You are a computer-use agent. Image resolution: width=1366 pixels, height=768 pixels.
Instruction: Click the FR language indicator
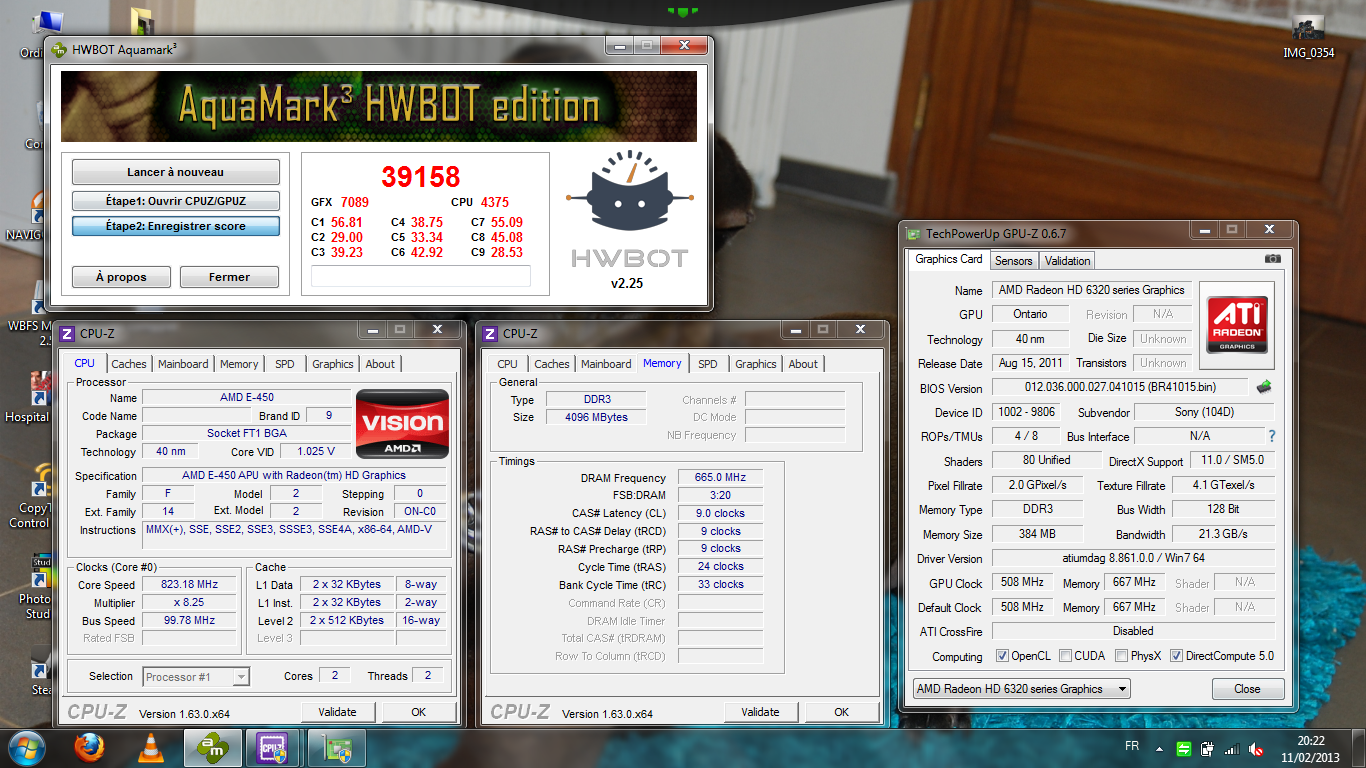pyautogui.click(x=1132, y=747)
